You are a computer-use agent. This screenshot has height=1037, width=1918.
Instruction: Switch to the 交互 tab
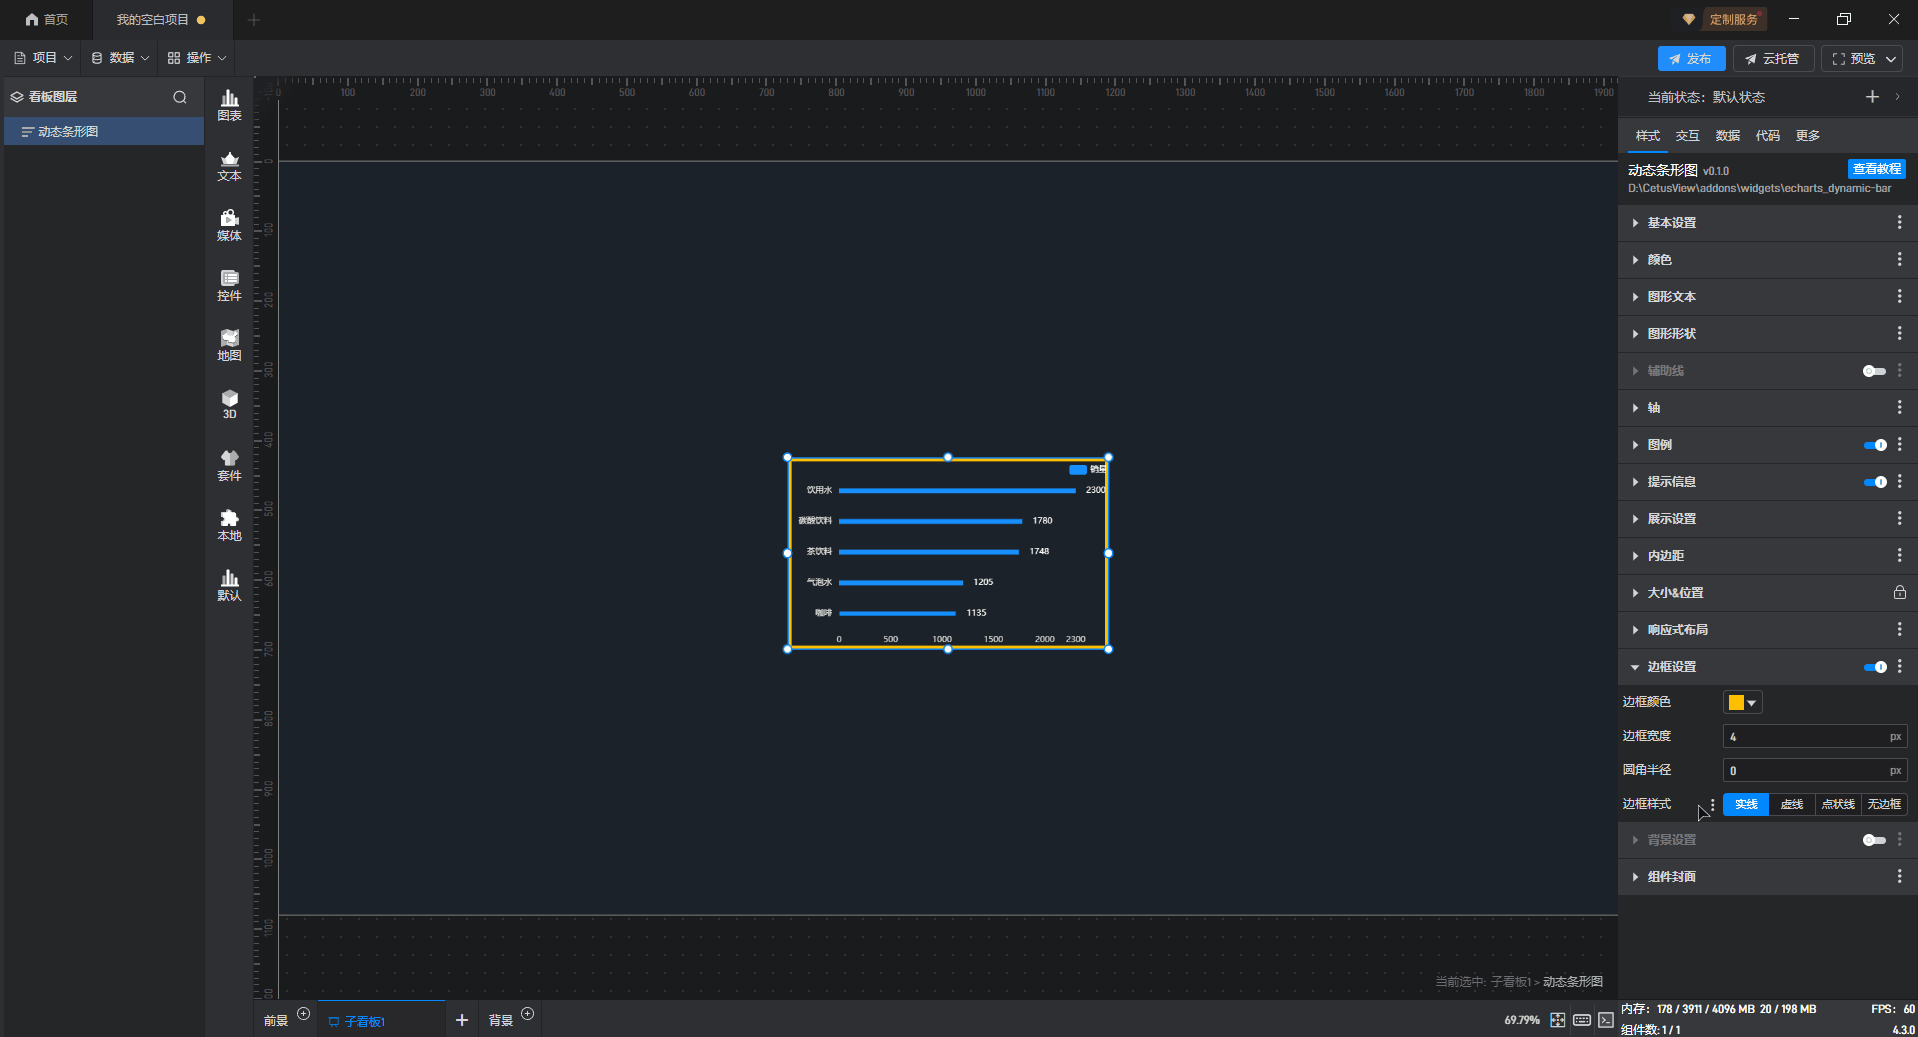click(1687, 136)
